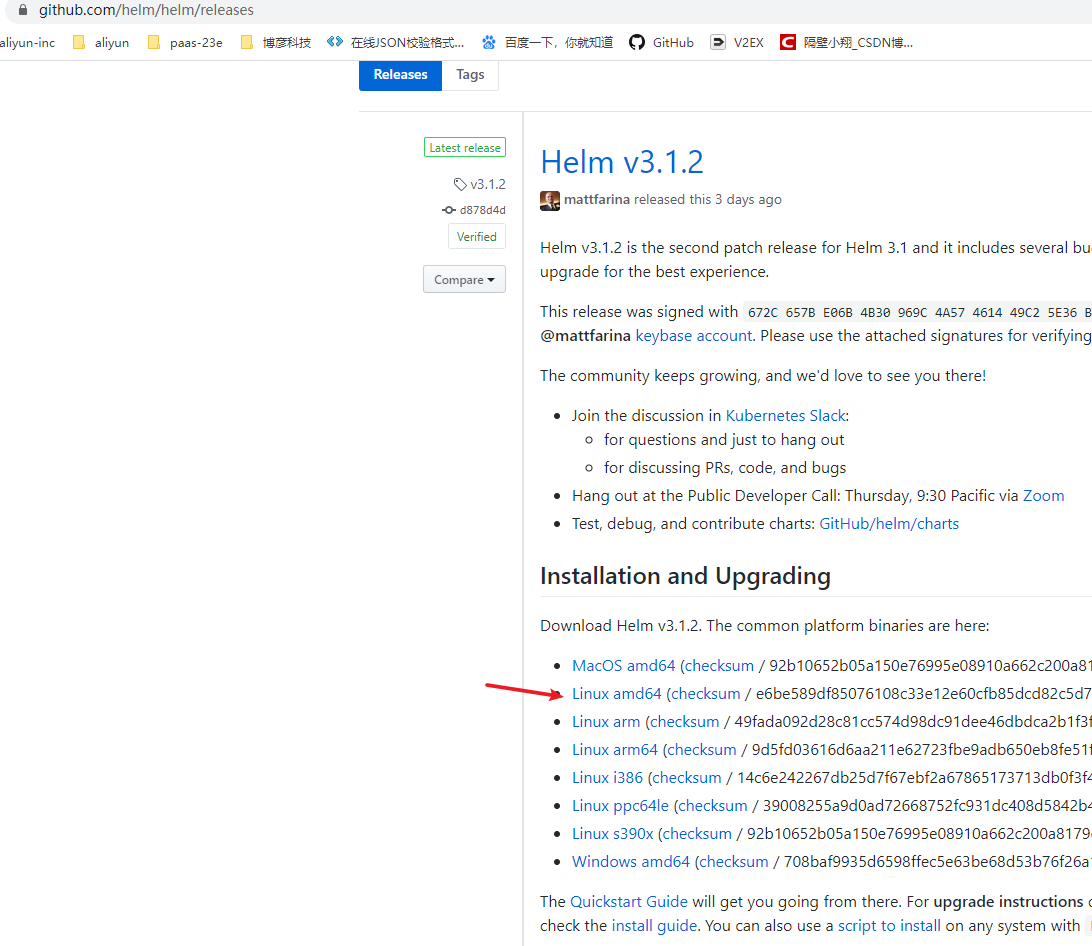This screenshot has height=946, width=1092.
Task: Open the Helm v3.1.2 release title
Action: (622, 162)
